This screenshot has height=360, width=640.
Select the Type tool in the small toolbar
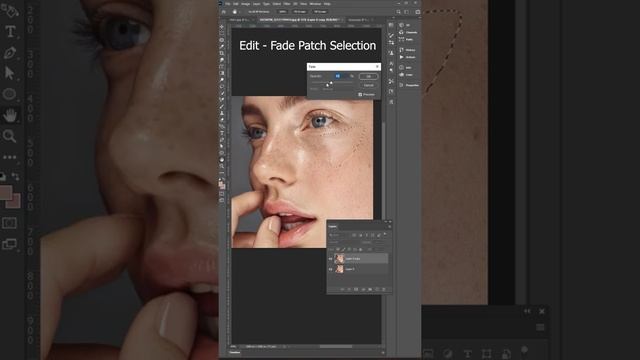click(222, 133)
